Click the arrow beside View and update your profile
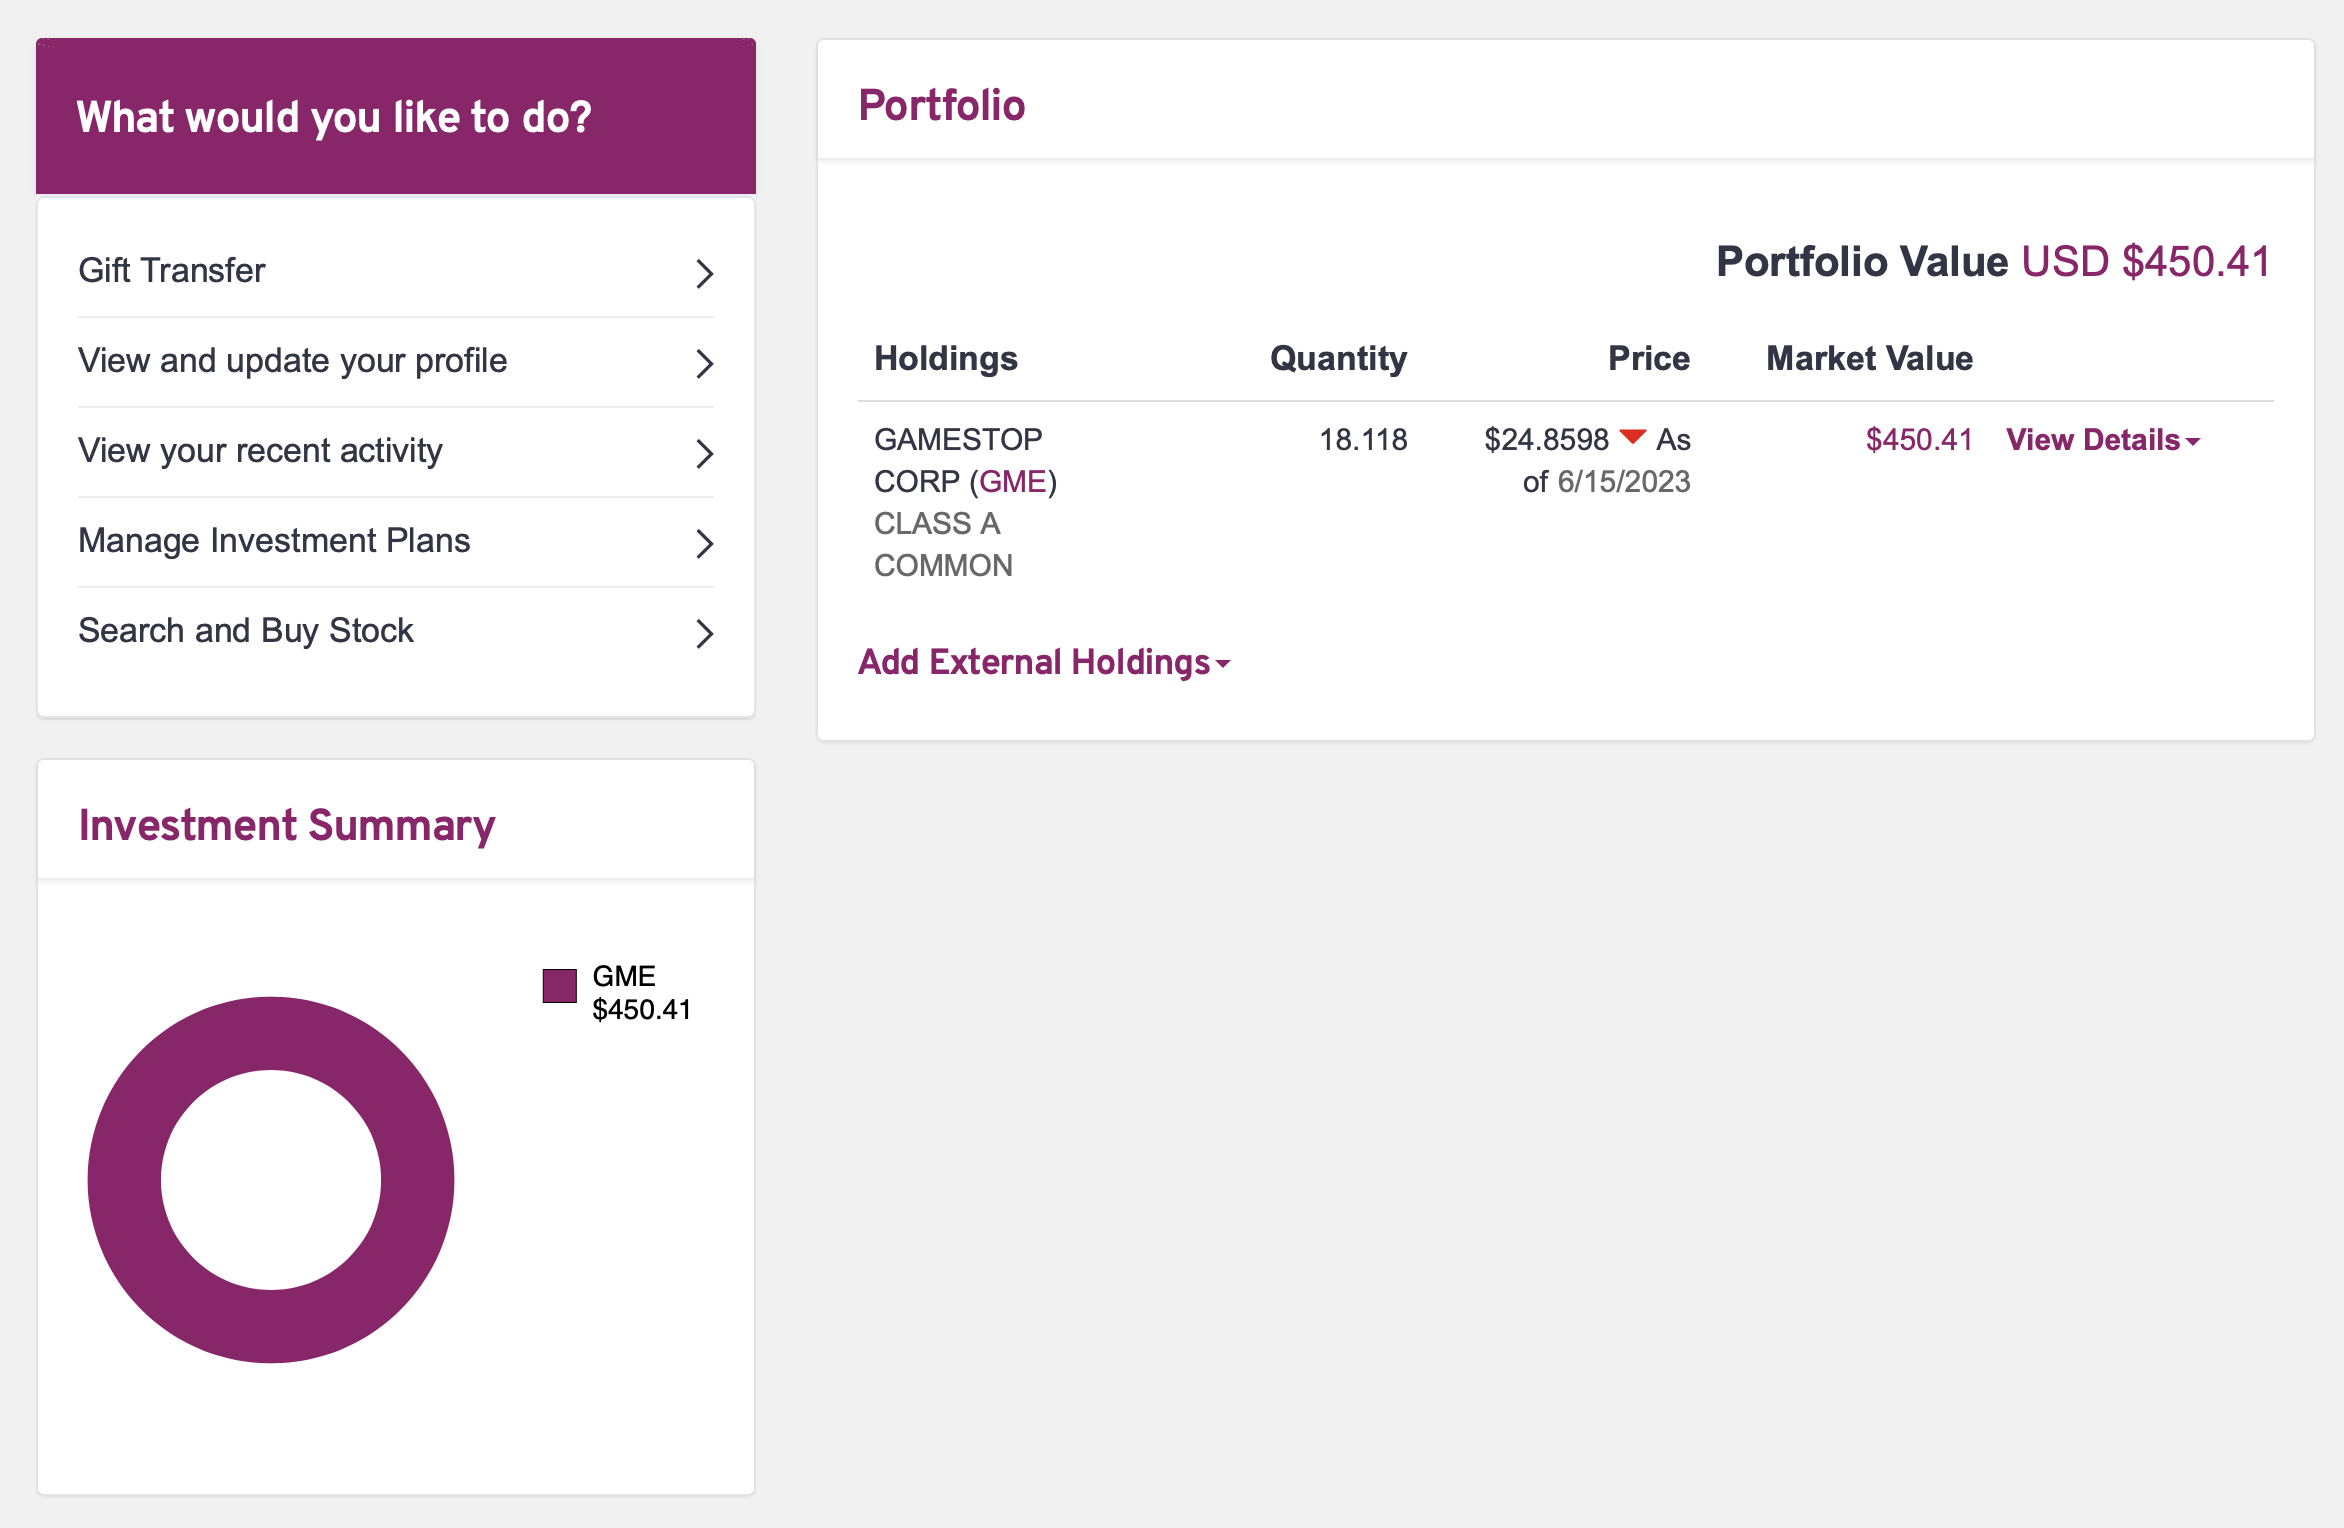 pyautogui.click(x=704, y=363)
